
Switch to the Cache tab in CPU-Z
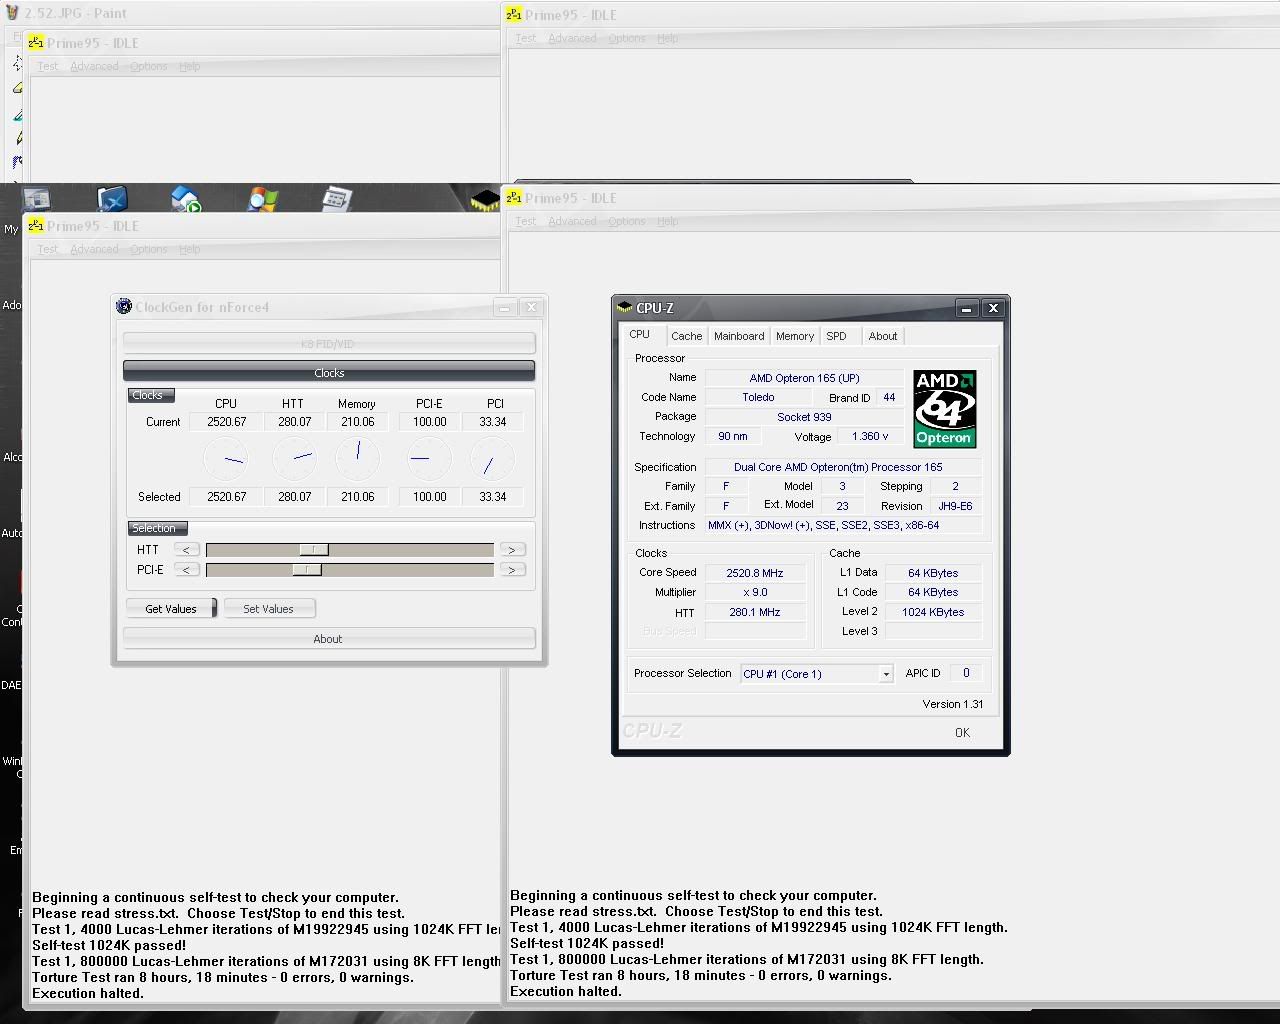click(x=686, y=336)
